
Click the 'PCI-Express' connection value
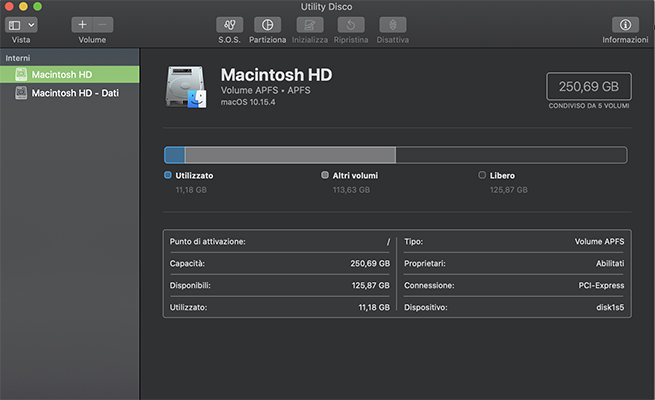tap(601, 286)
